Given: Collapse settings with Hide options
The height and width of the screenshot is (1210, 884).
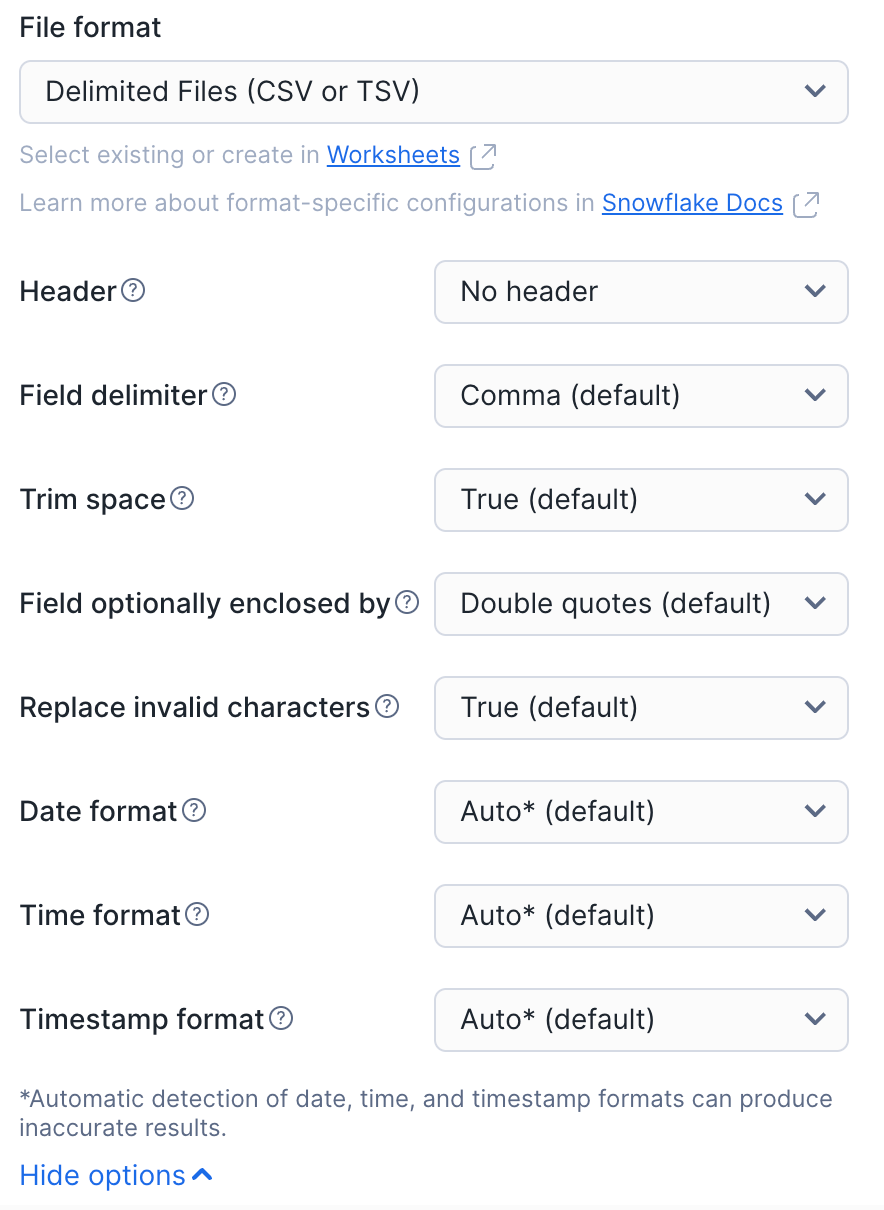Looking at the screenshot, I should coord(116,1175).
